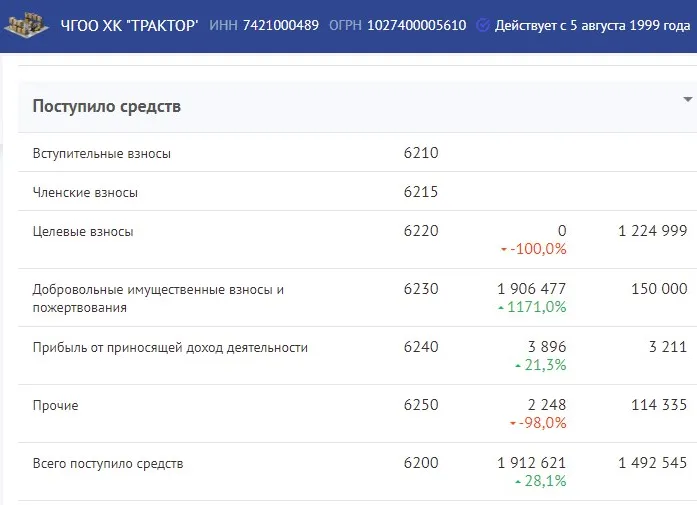
Task: Click the Прибыль от приносящей доход деятельности label
Action: [170, 348]
